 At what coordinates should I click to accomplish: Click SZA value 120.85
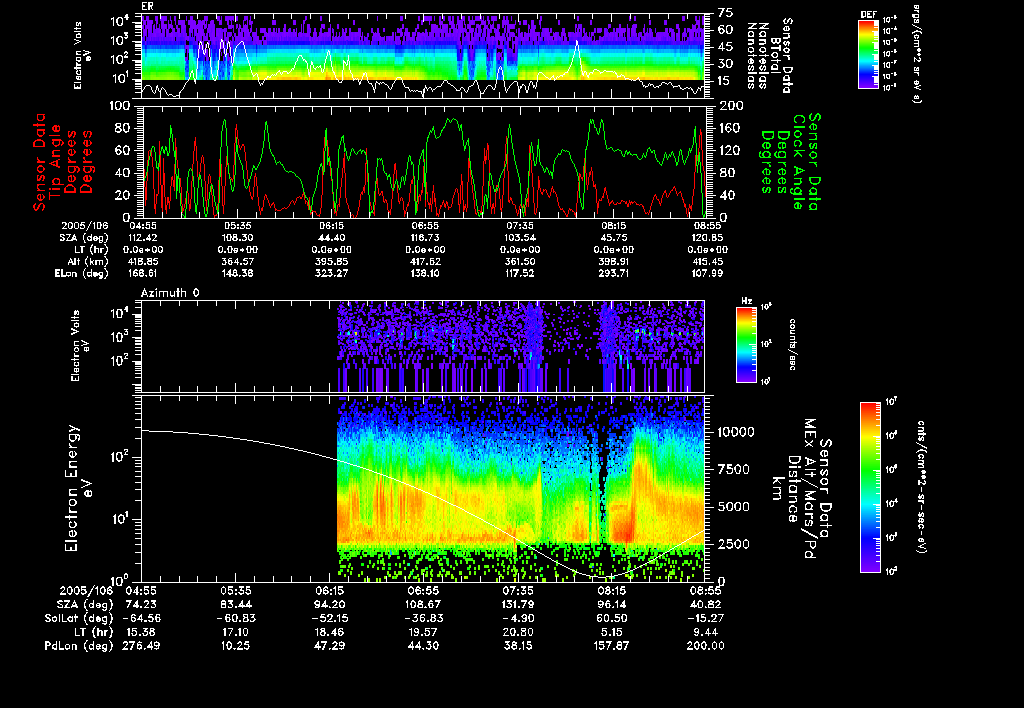pos(708,238)
